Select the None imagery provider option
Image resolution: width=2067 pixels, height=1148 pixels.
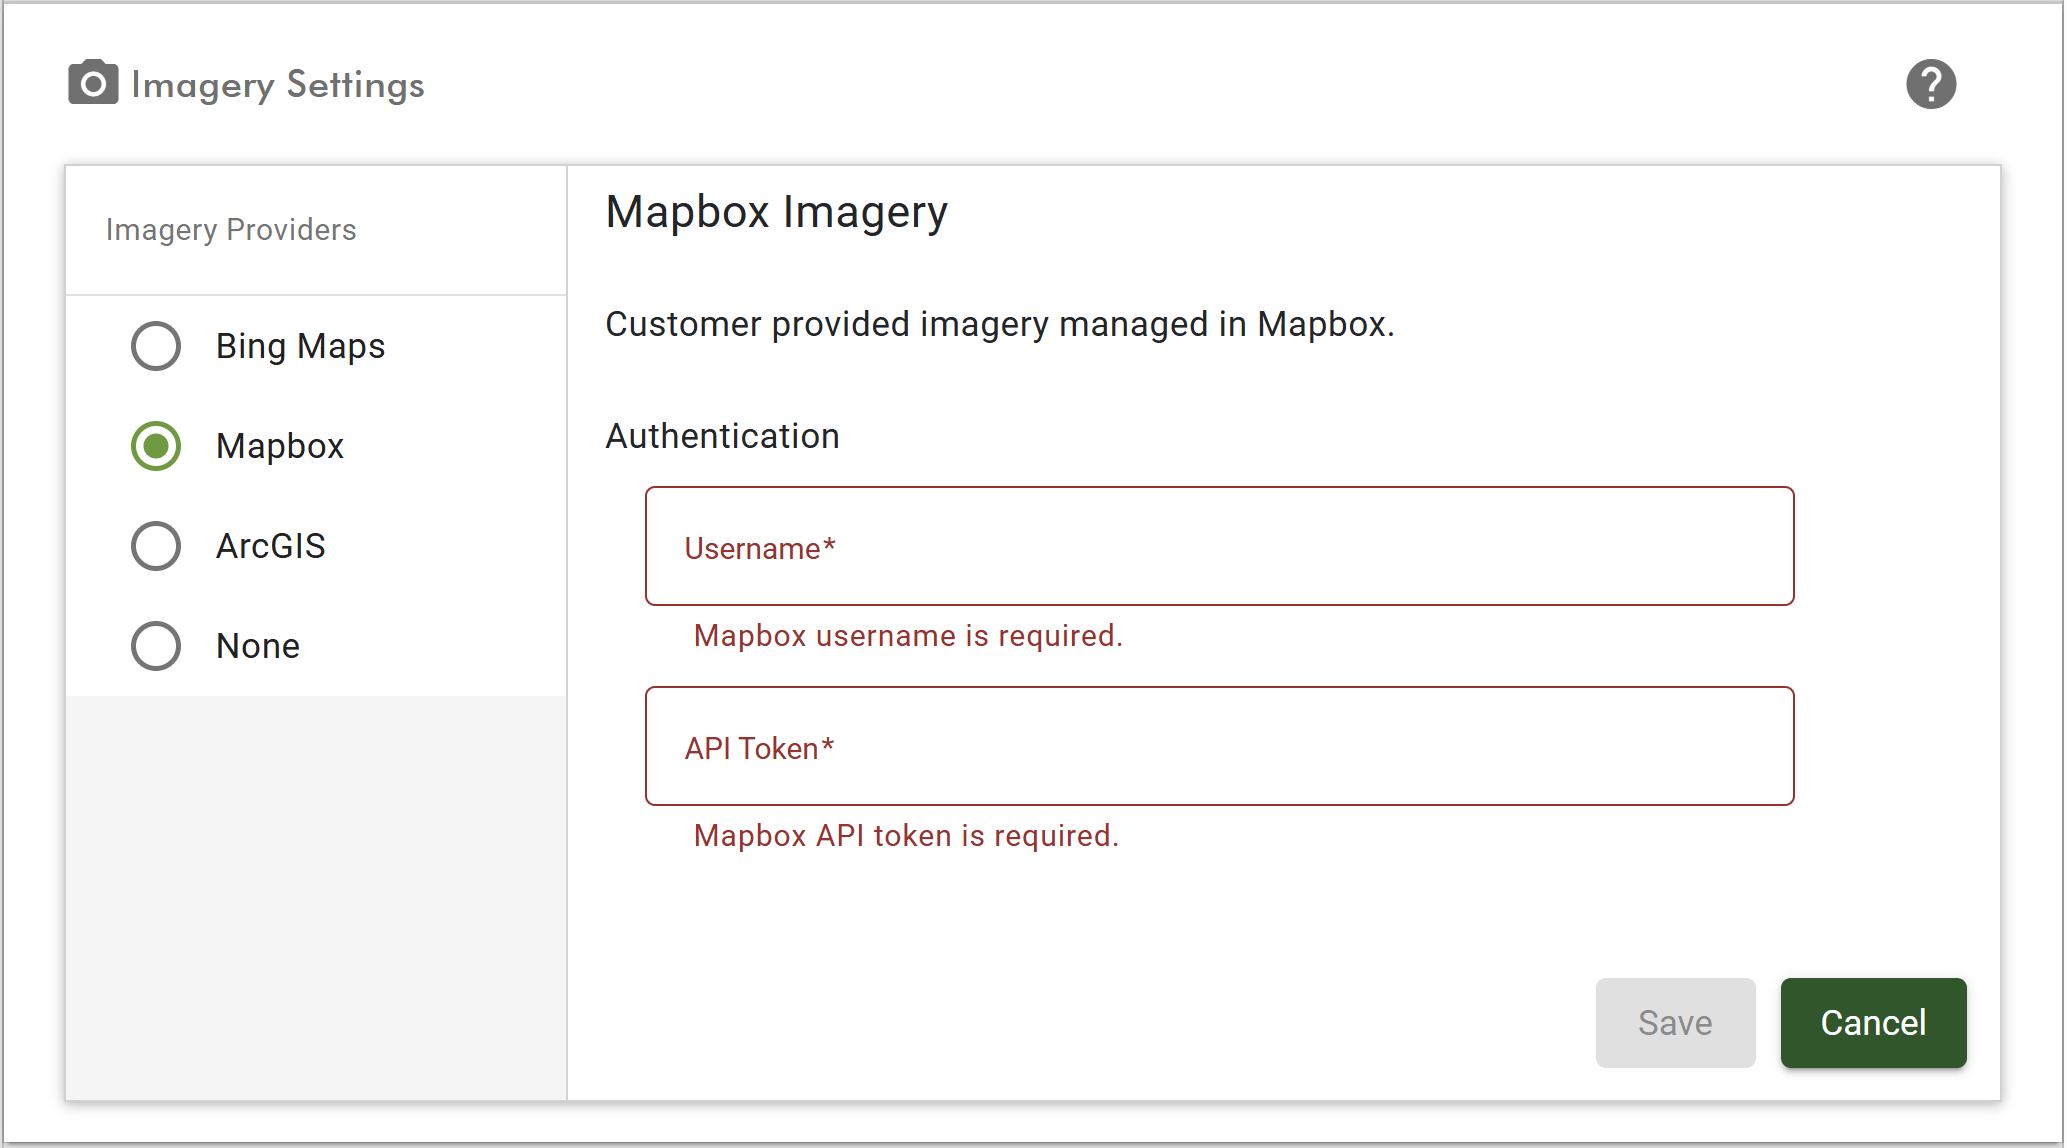[x=156, y=646]
